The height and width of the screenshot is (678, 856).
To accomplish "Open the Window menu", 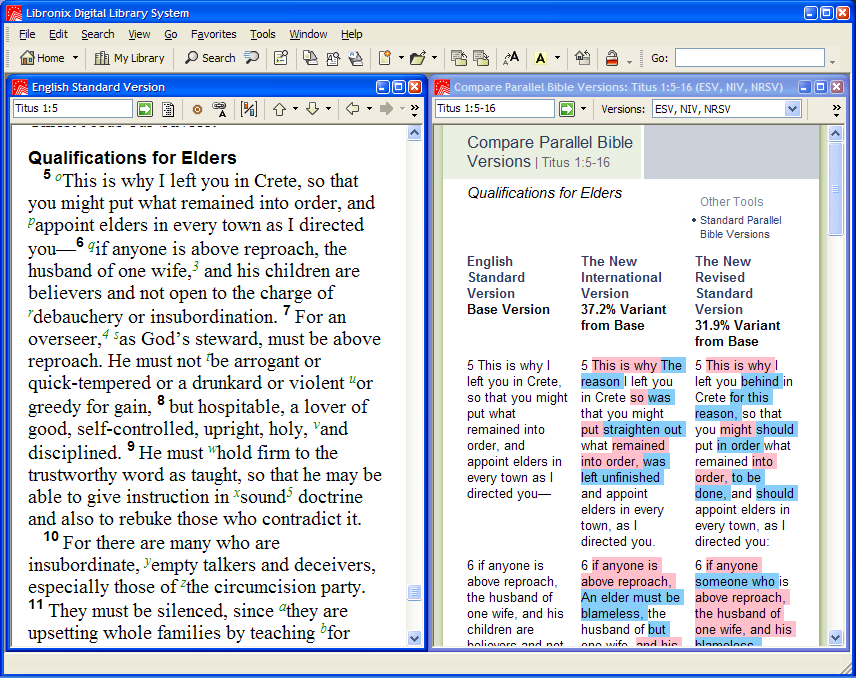I will click(x=308, y=34).
